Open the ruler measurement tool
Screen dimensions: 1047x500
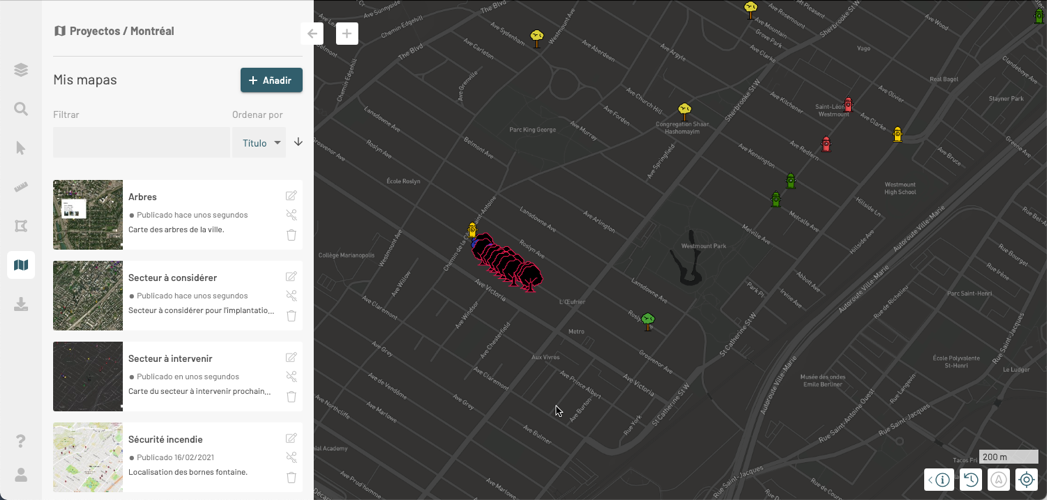coord(21,187)
